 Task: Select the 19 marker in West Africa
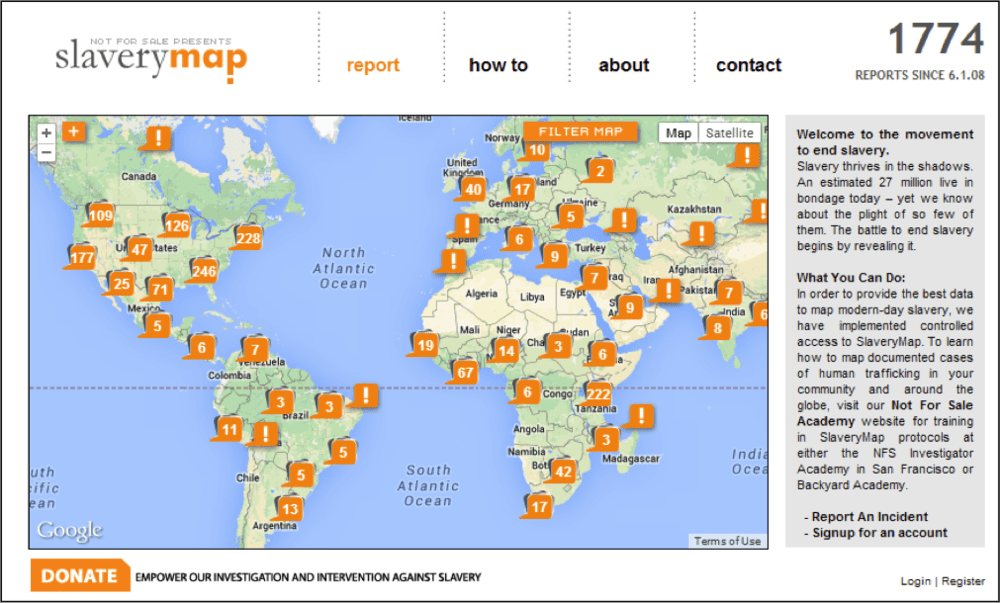(x=424, y=345)
